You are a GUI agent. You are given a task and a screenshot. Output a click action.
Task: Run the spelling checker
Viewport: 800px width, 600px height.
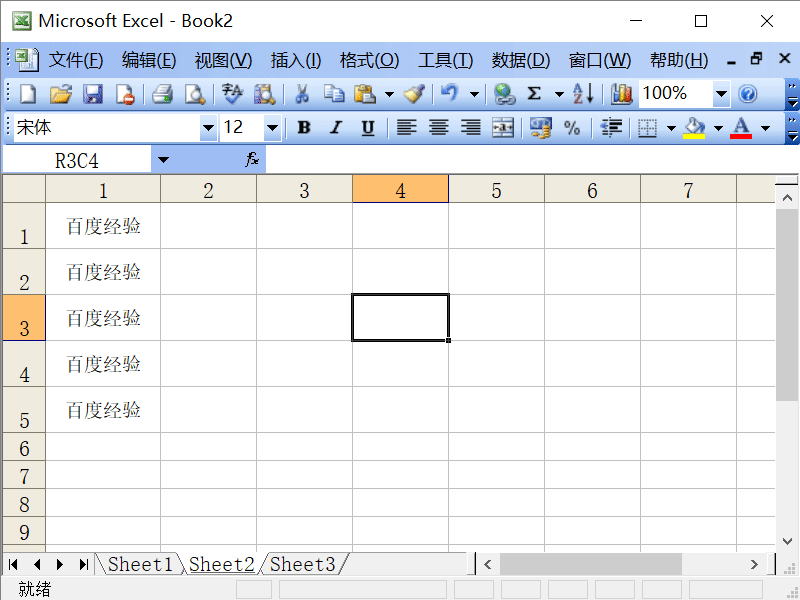pos(230,93)
